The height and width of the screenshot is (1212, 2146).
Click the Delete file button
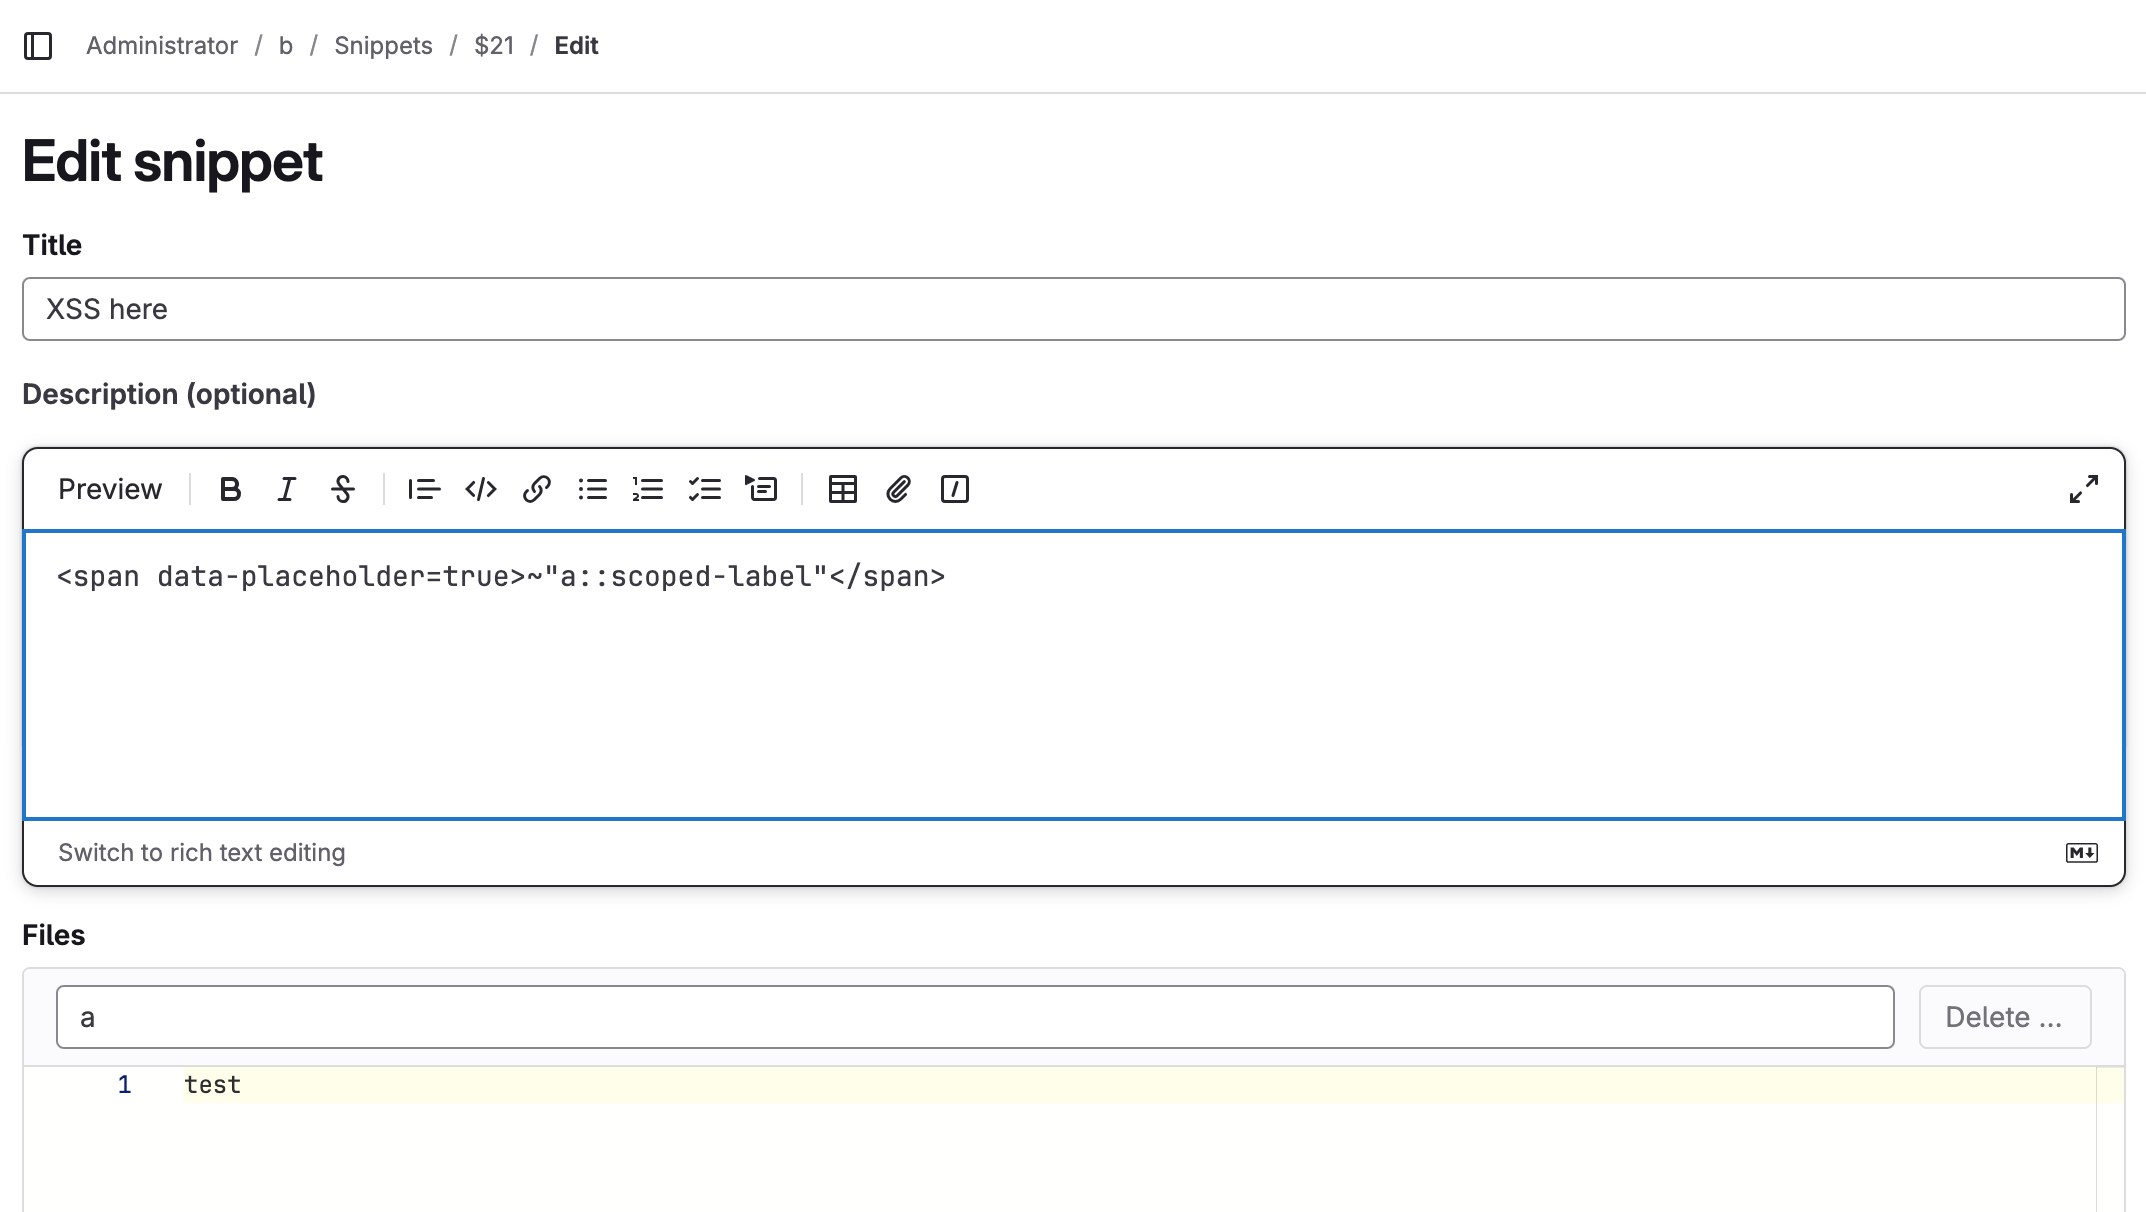[x=2004, y=1017]
